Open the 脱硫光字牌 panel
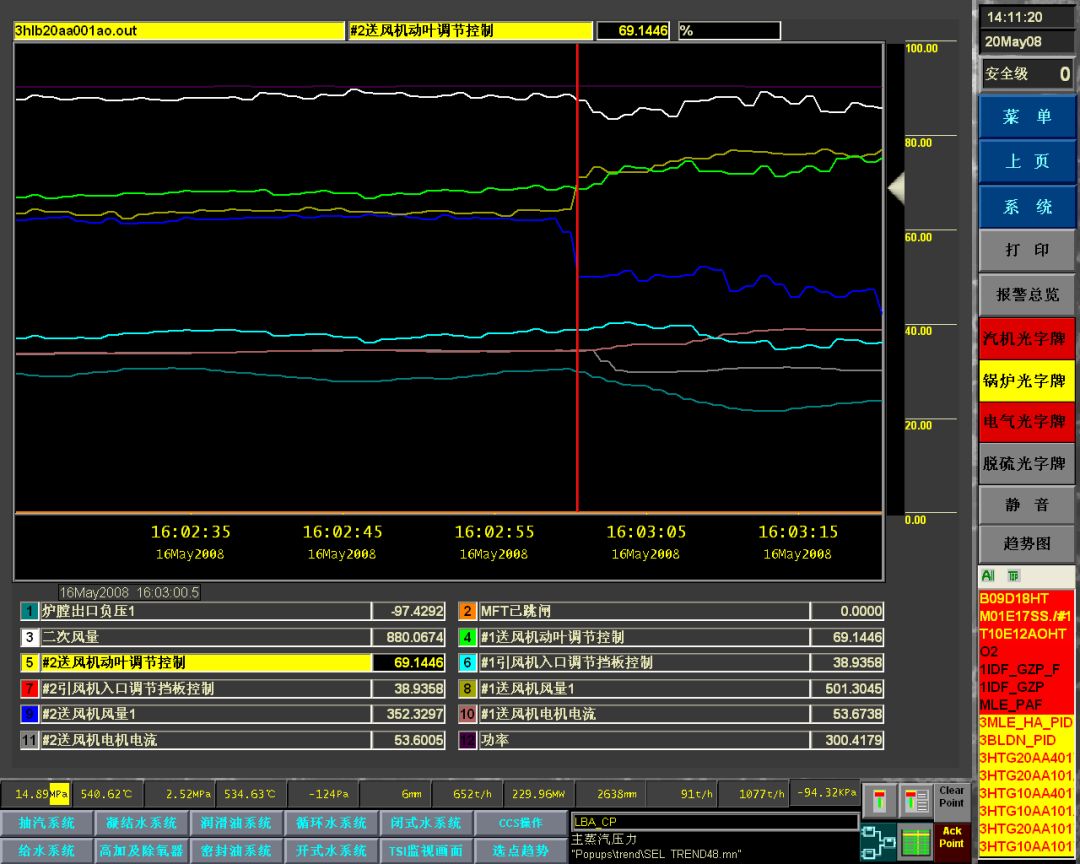 pyautogui.click(x=1026, y=463)
